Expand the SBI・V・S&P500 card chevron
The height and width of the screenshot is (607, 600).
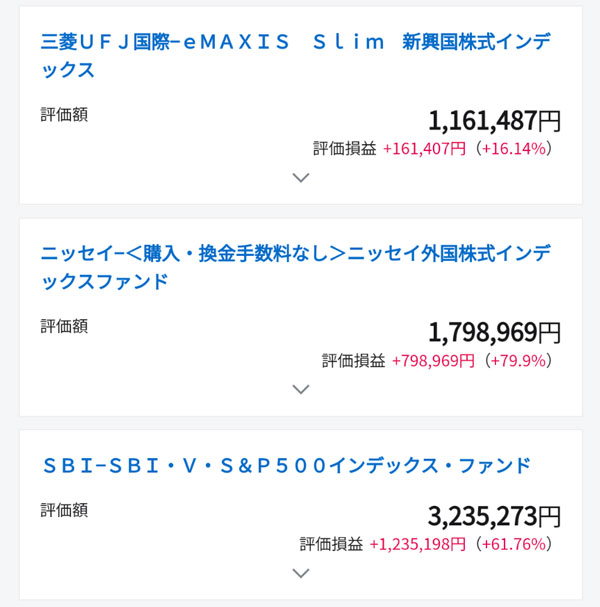coord(300,573)
